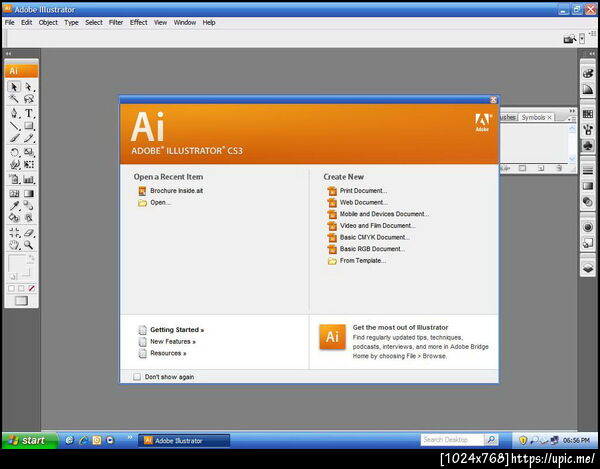The image size is (600, 469).
Task: Open the Symbols panel options menu
Action: 572,119
